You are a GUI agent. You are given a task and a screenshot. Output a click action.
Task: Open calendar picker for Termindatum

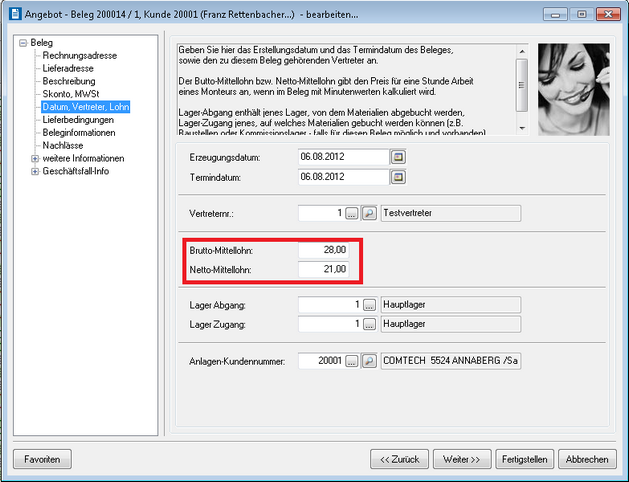click(x=398, y=177)
